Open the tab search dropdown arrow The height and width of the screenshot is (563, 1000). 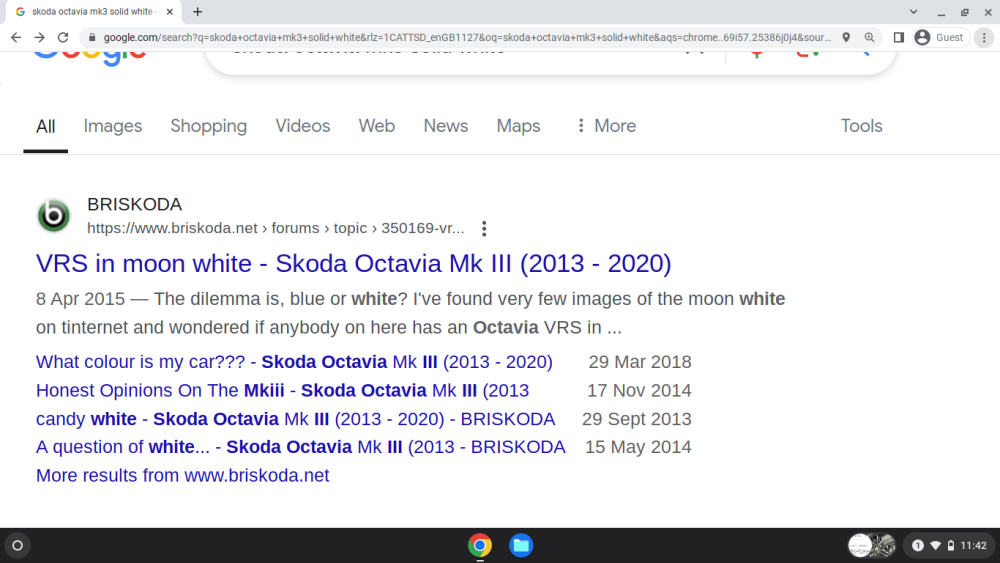pos(913,11)
